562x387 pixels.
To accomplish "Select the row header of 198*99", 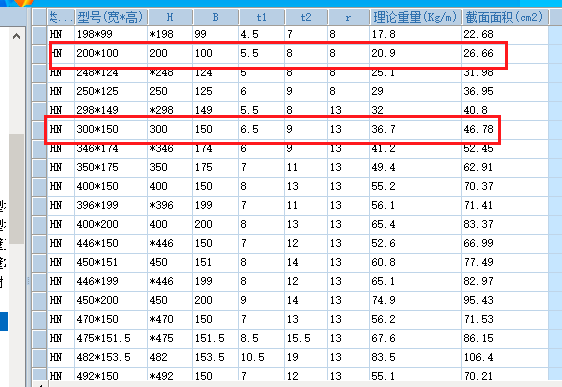I will (x=39, y=34).
